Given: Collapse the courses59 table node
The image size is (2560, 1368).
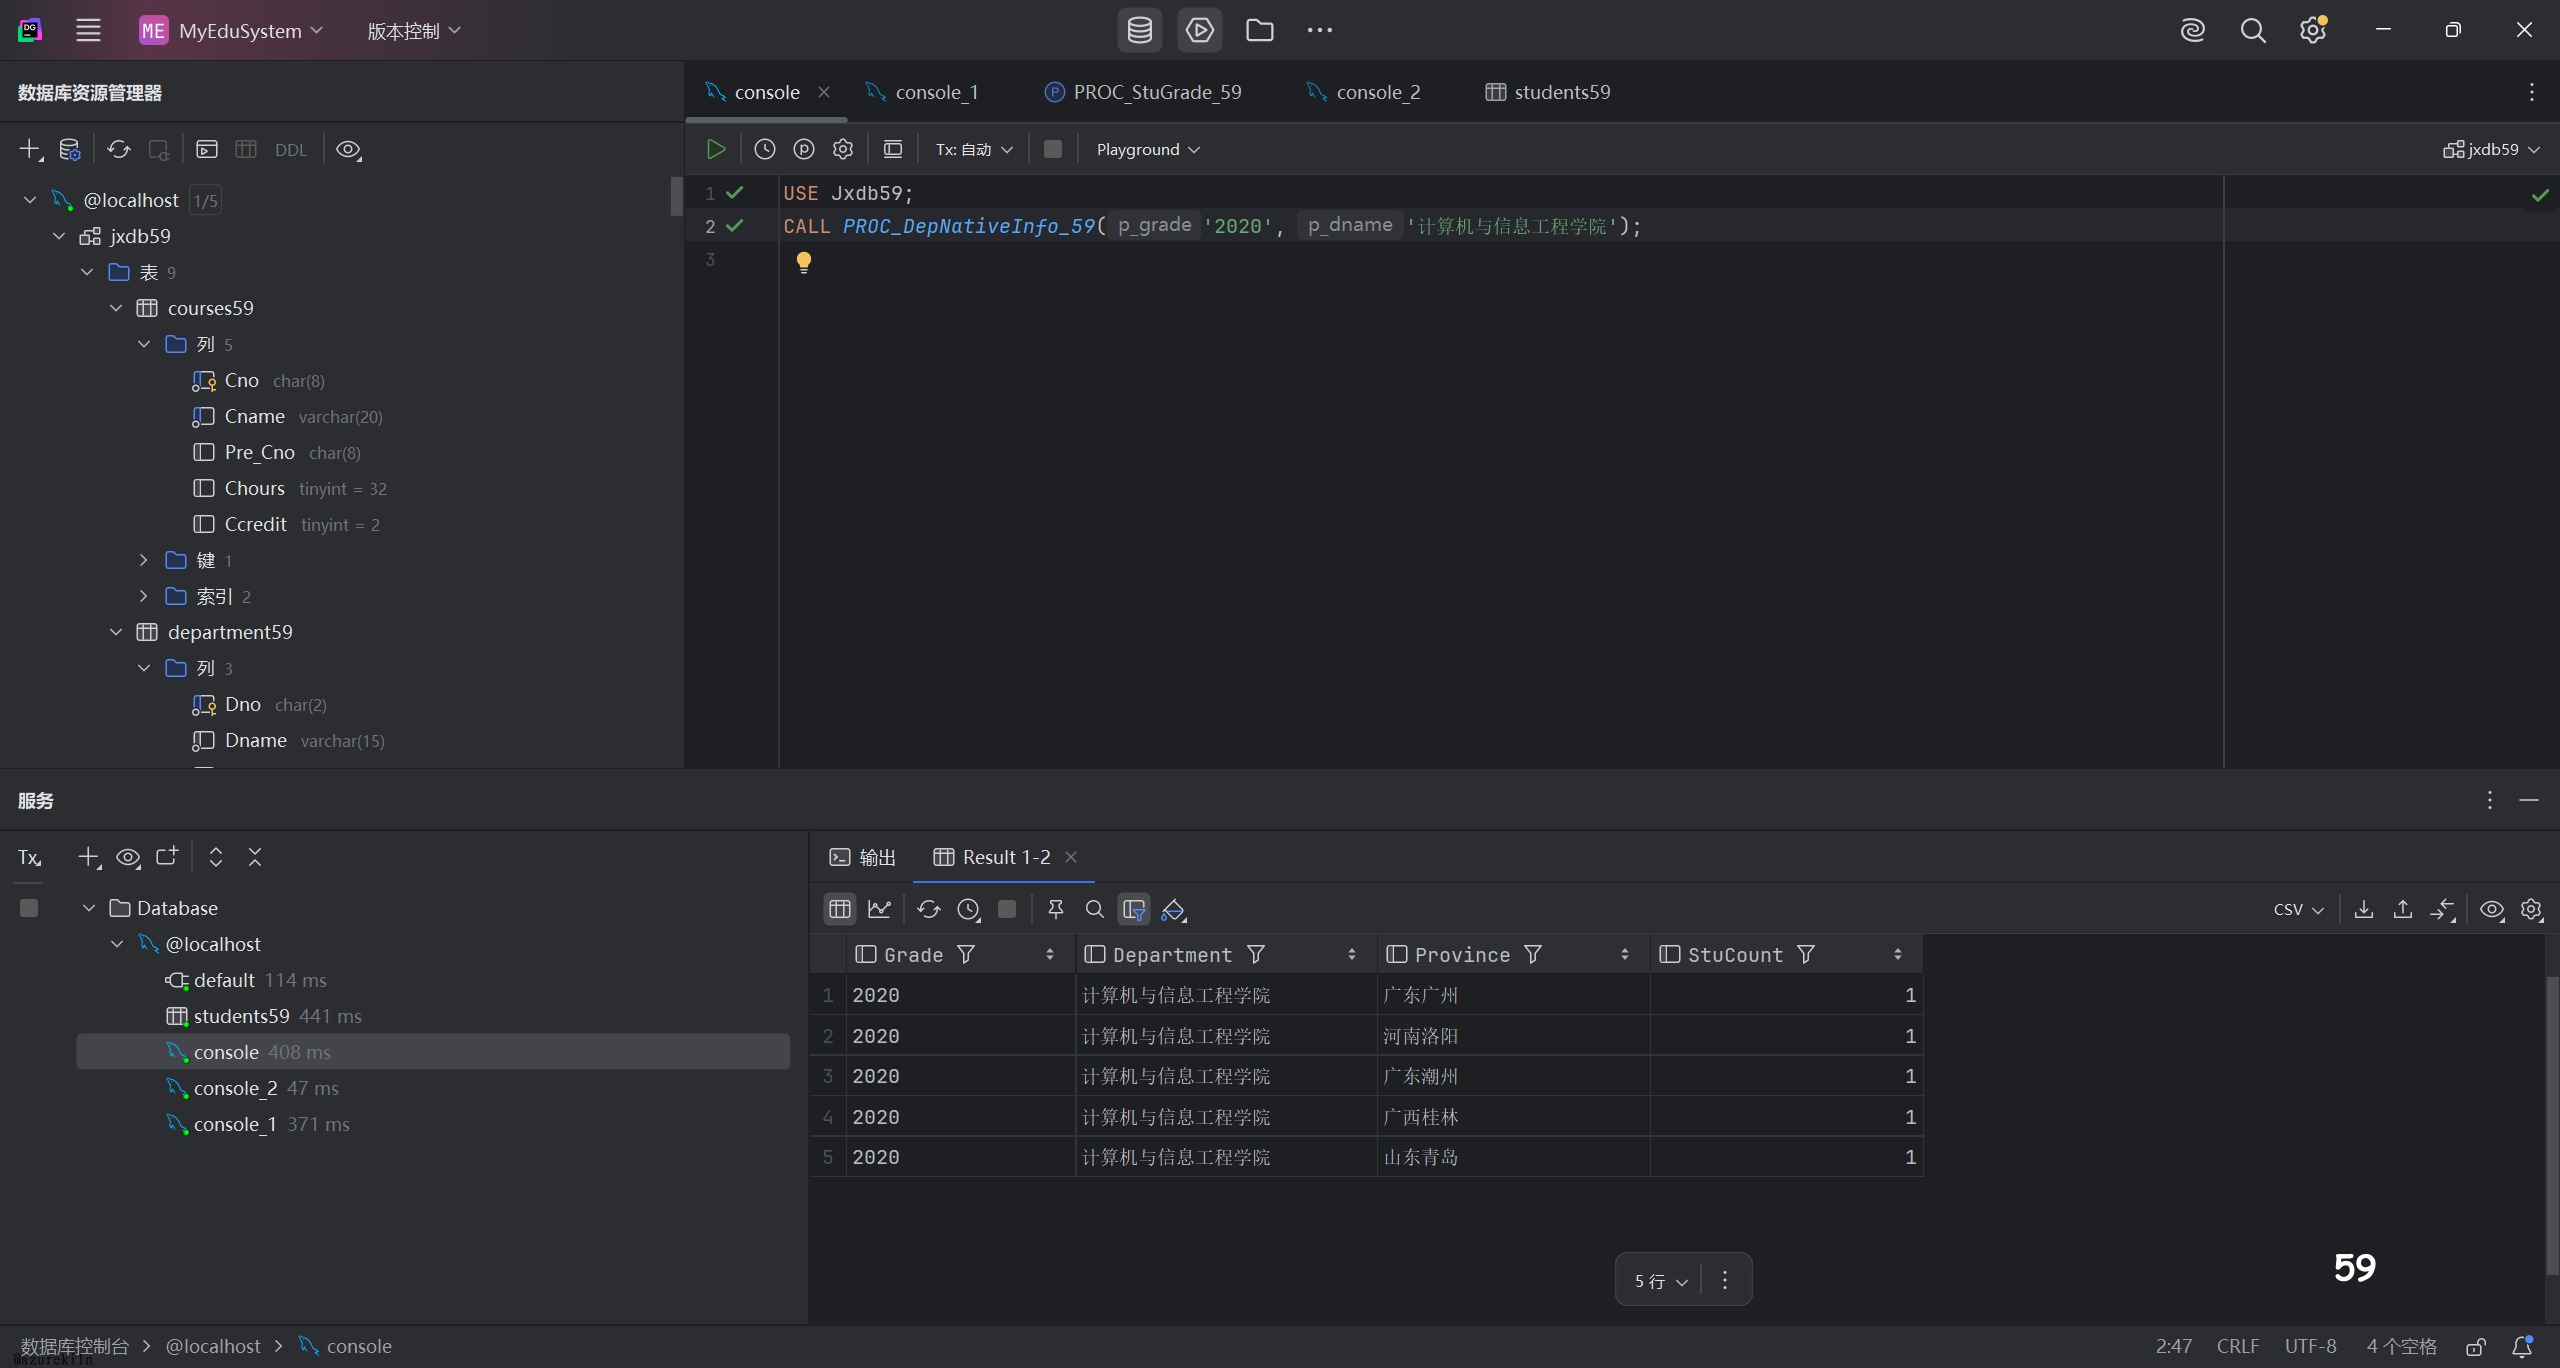Looking at the screenshot, I should 116,308.
